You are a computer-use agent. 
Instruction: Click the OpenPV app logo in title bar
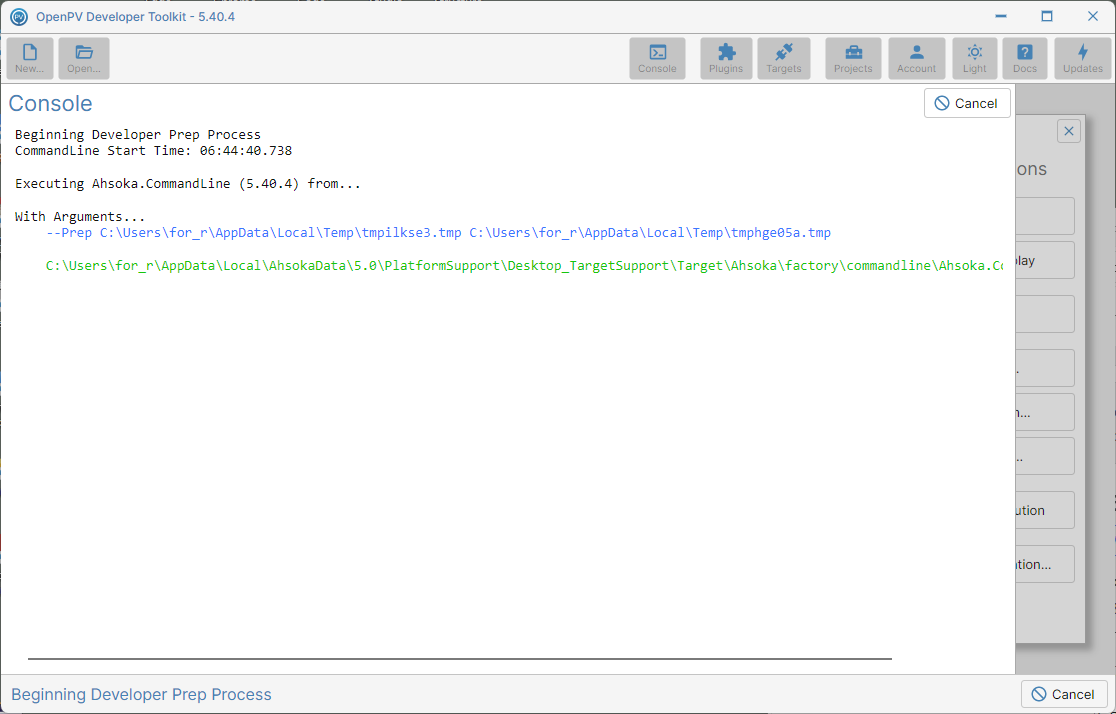(x=19, y=16)
